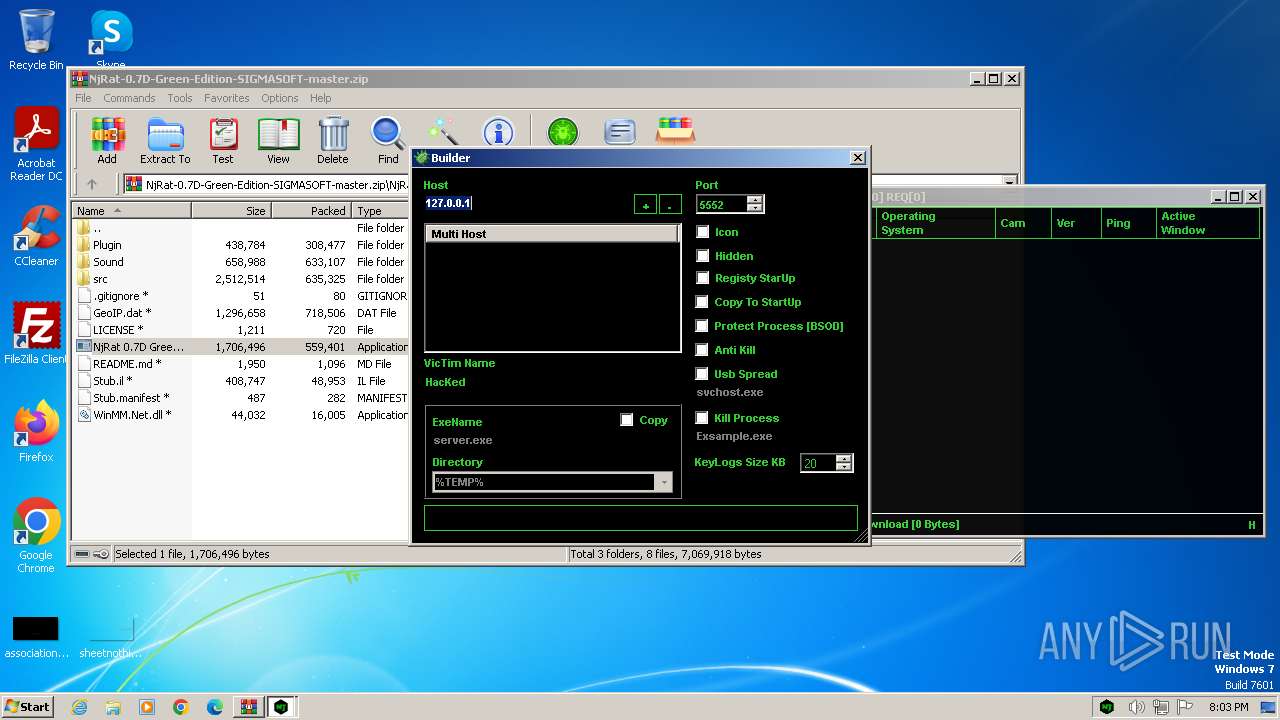The height and width of the screenshot is (720, 1280).
Task: Click the Info toolbar icon
Action: pos(498,132)
